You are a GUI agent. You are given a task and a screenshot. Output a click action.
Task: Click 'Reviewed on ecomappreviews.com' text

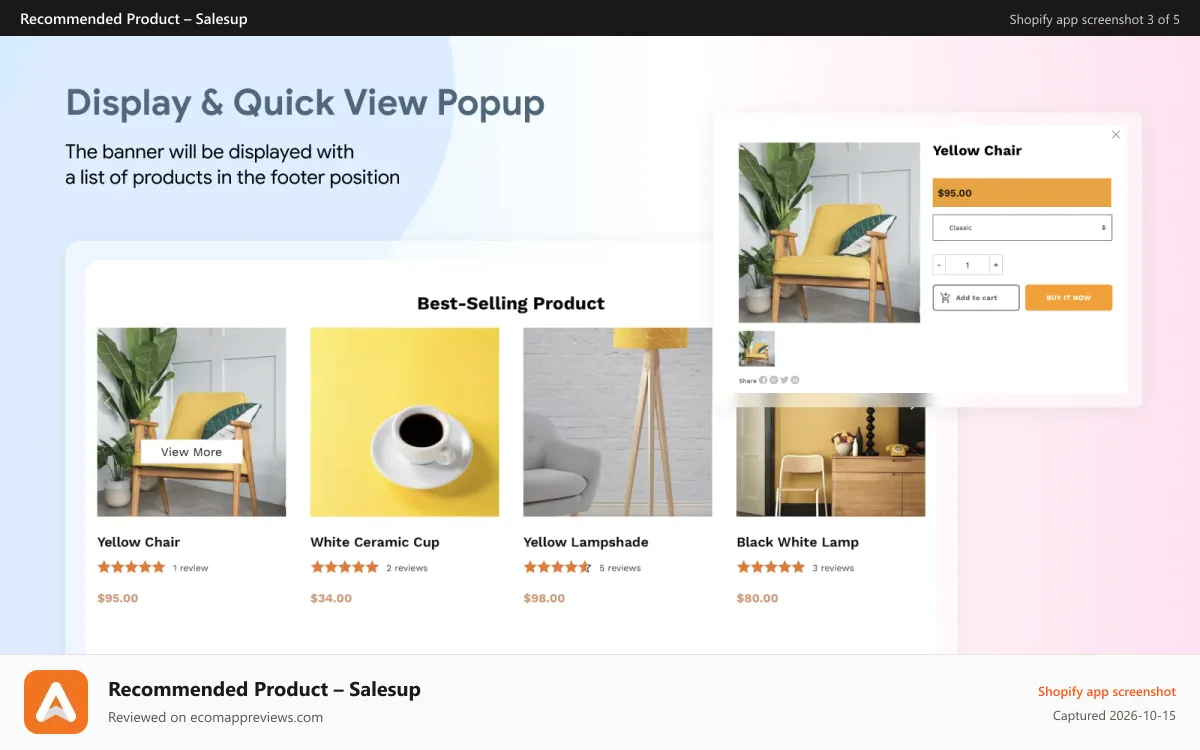215,717
